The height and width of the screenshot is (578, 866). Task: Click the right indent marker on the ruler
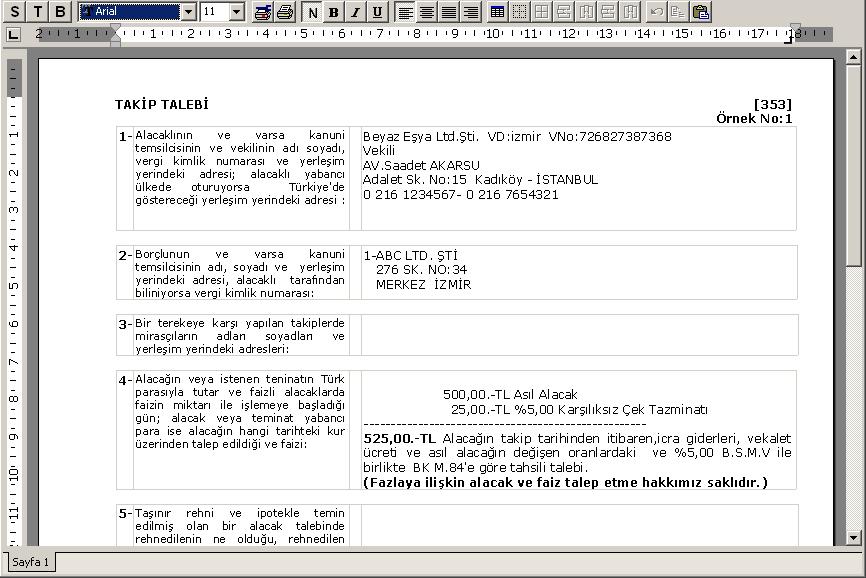point(795,30)
